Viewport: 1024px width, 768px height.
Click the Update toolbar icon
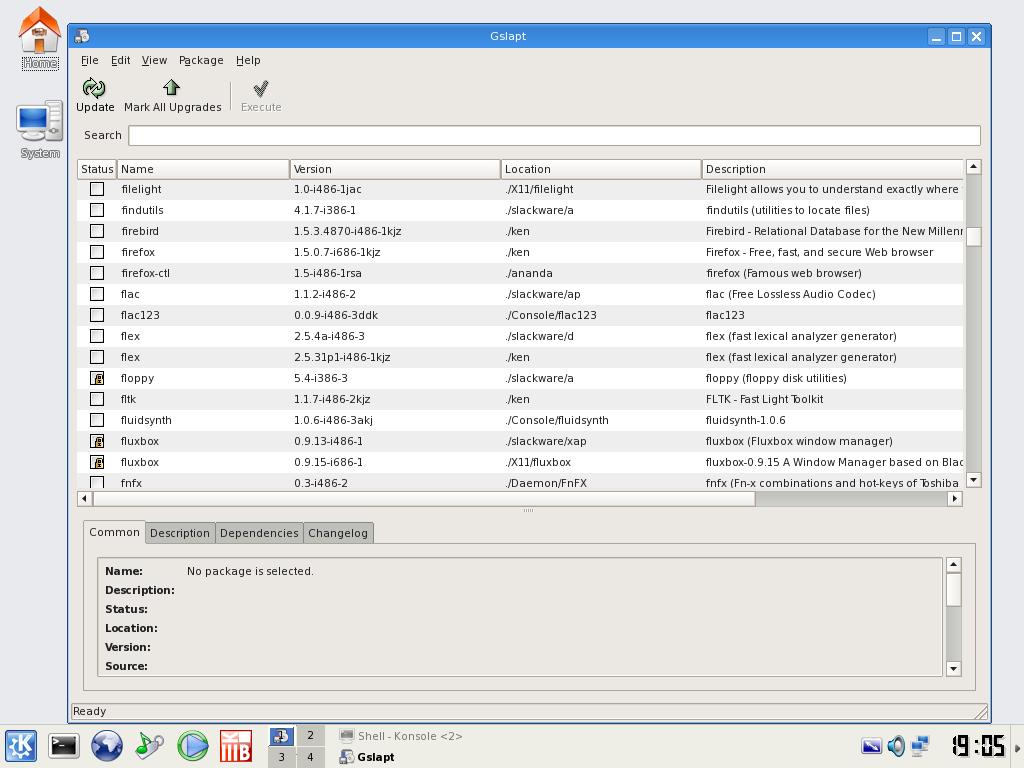pyautogui.click(x=94, y=88)
